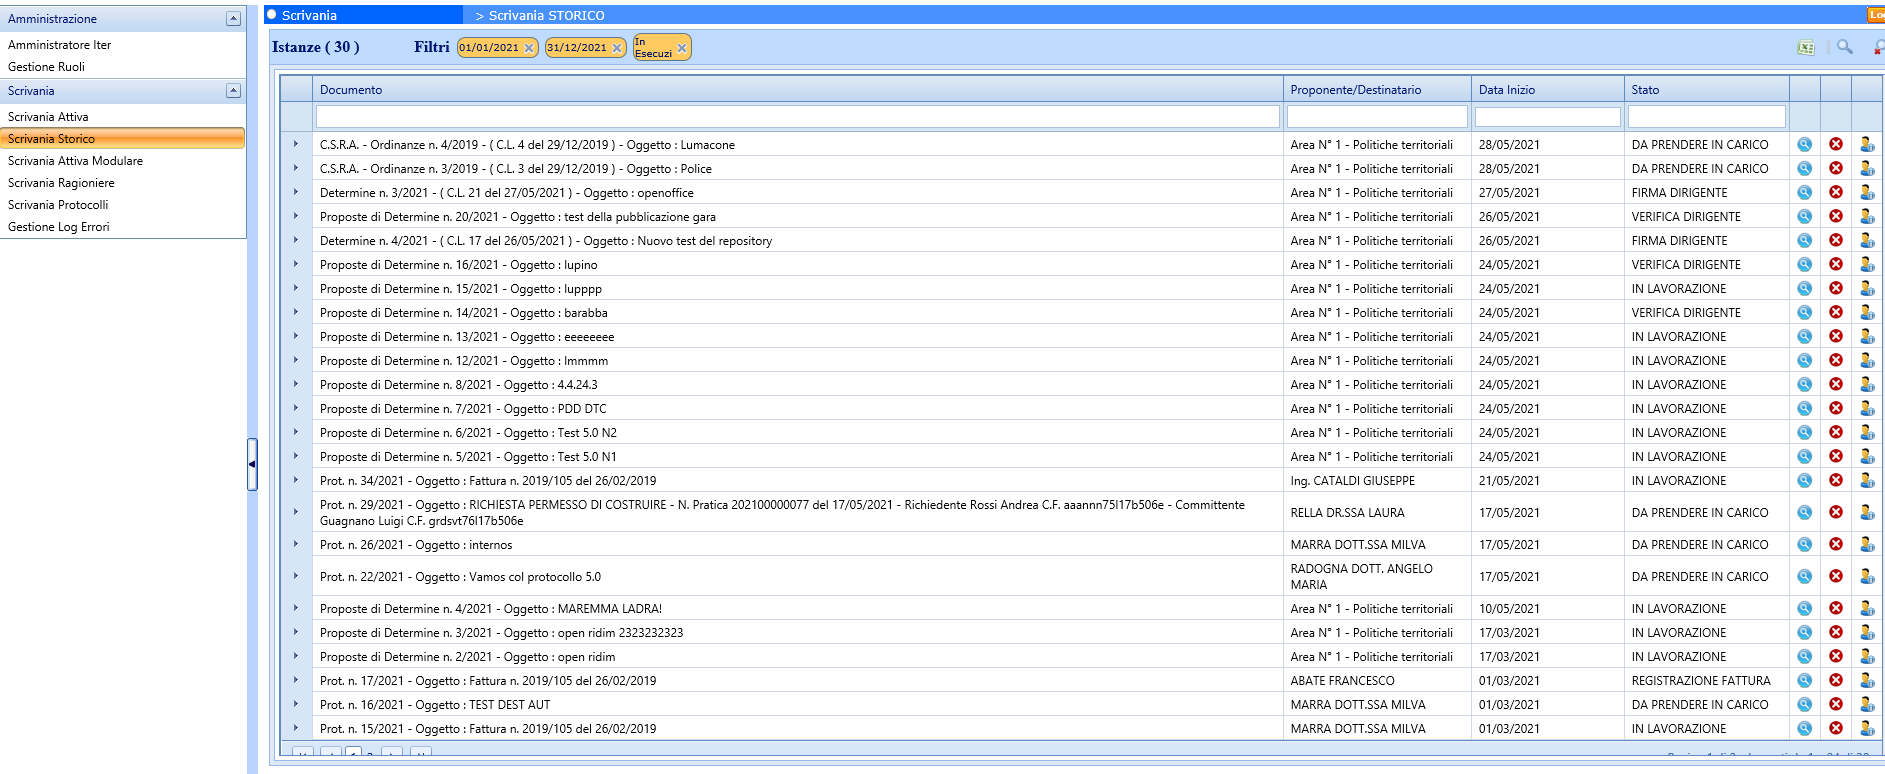This screenshot has height=774, width=1885.
Task: Open Scrivania Attiva
Action: 48,117
